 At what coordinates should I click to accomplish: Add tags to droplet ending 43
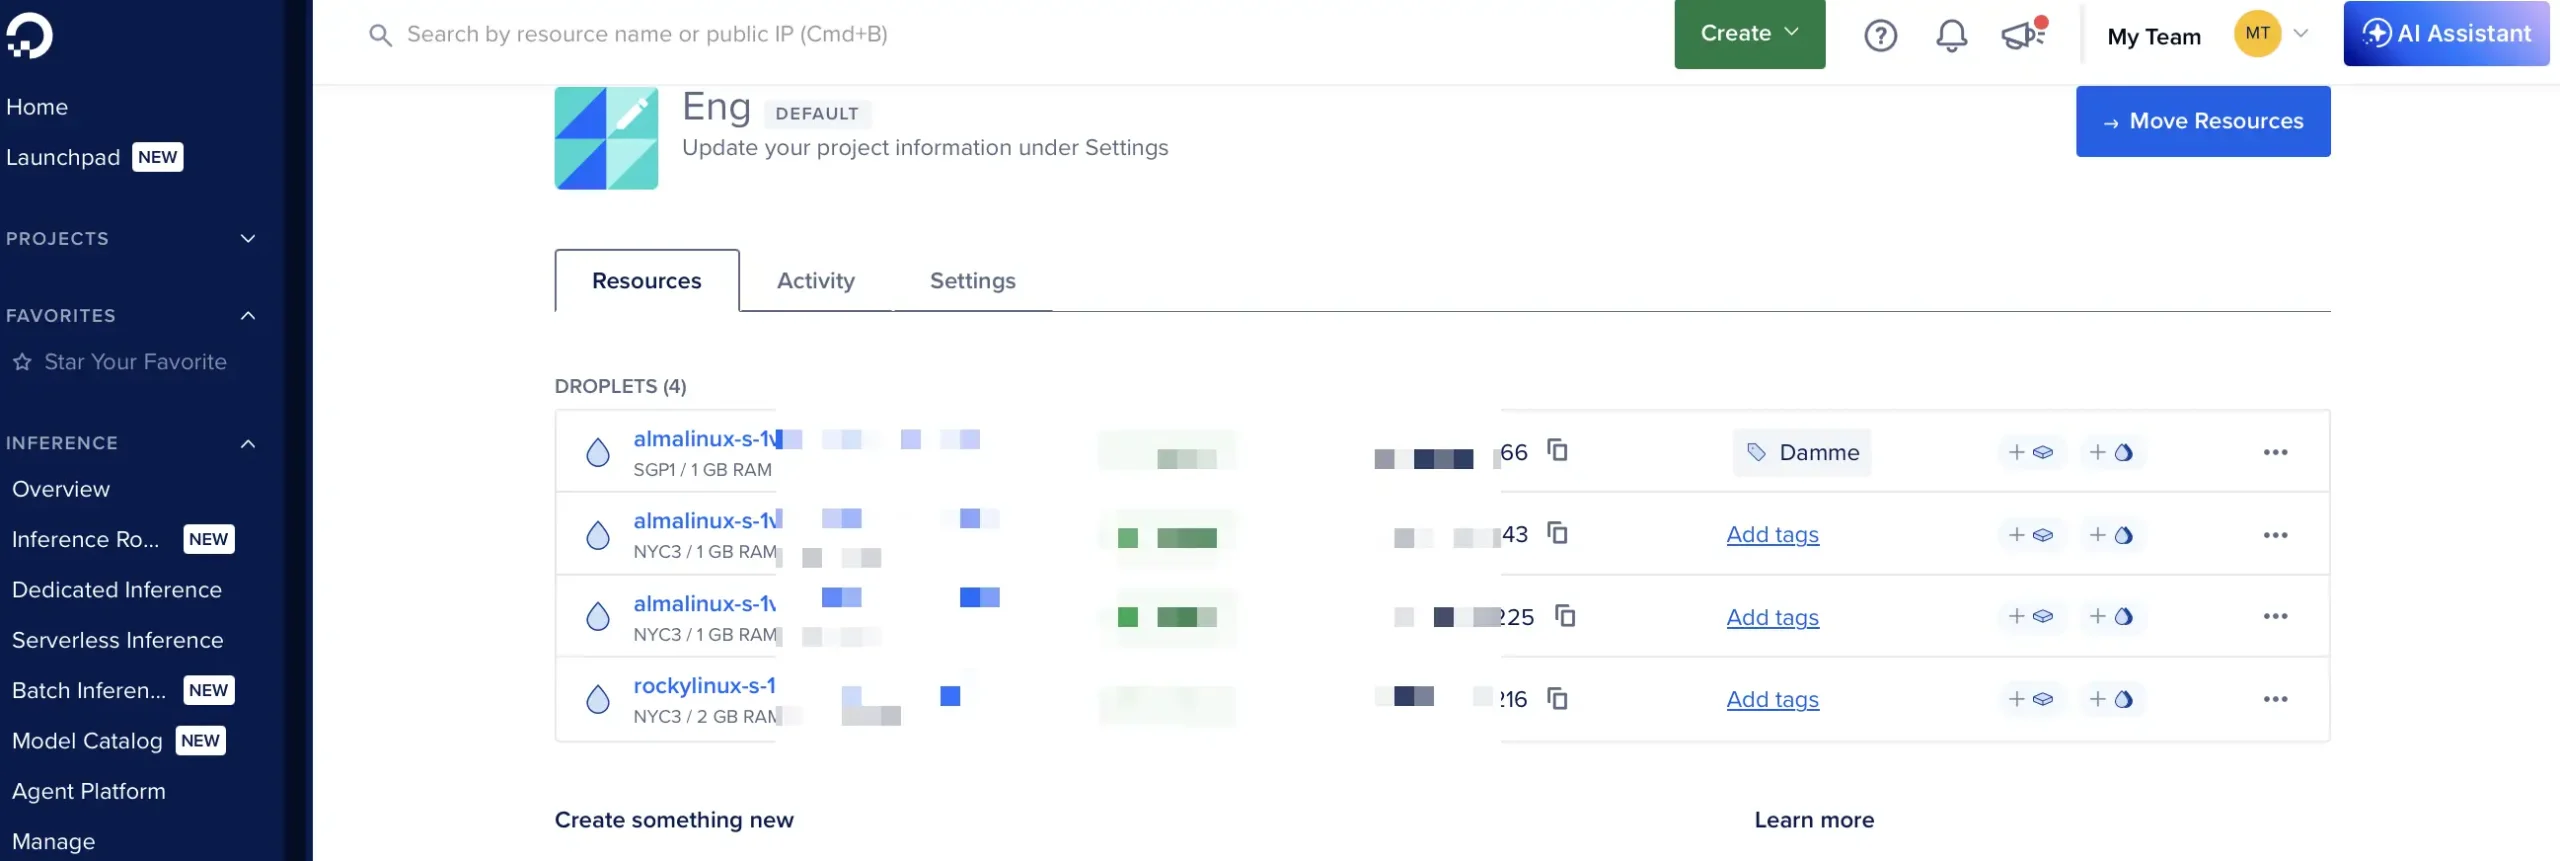[x=1772, y=535]
